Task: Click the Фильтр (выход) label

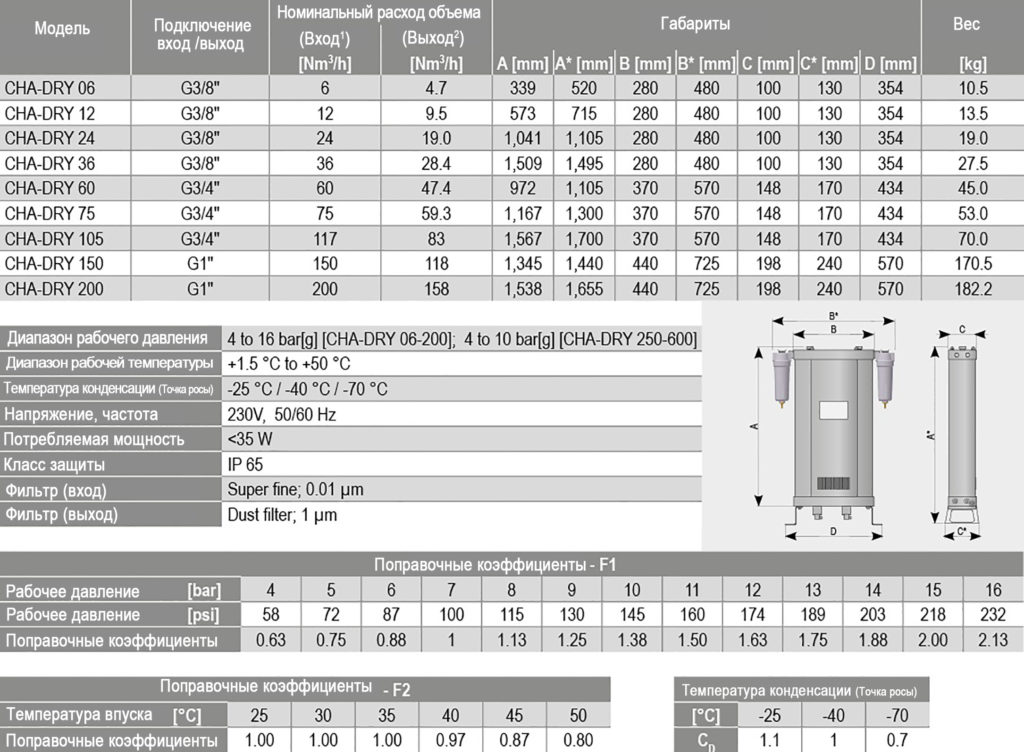Action: pyautogui.click(x=61, y=514)
